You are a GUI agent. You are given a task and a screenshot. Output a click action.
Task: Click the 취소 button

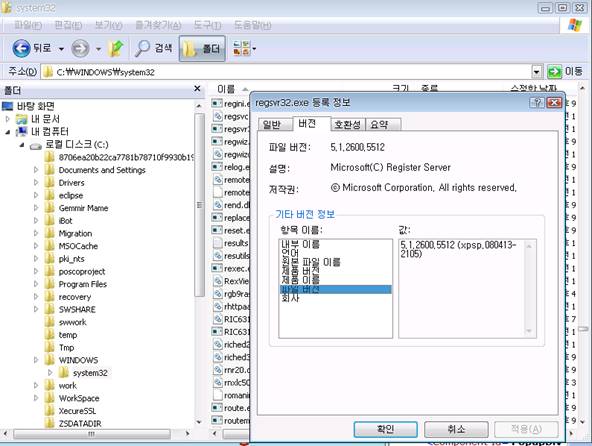pos(456,429)
